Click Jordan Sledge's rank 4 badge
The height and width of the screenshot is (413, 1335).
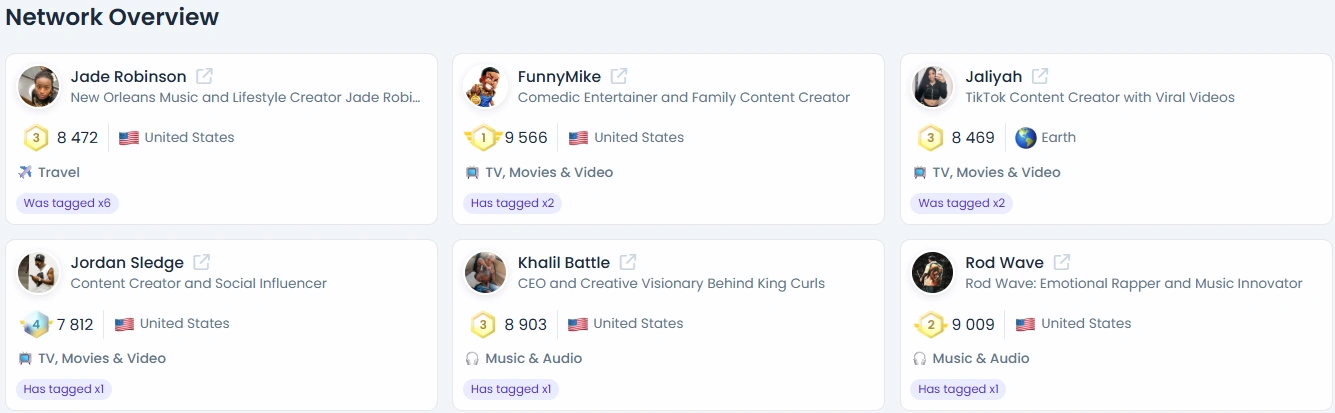click(35, 324)
